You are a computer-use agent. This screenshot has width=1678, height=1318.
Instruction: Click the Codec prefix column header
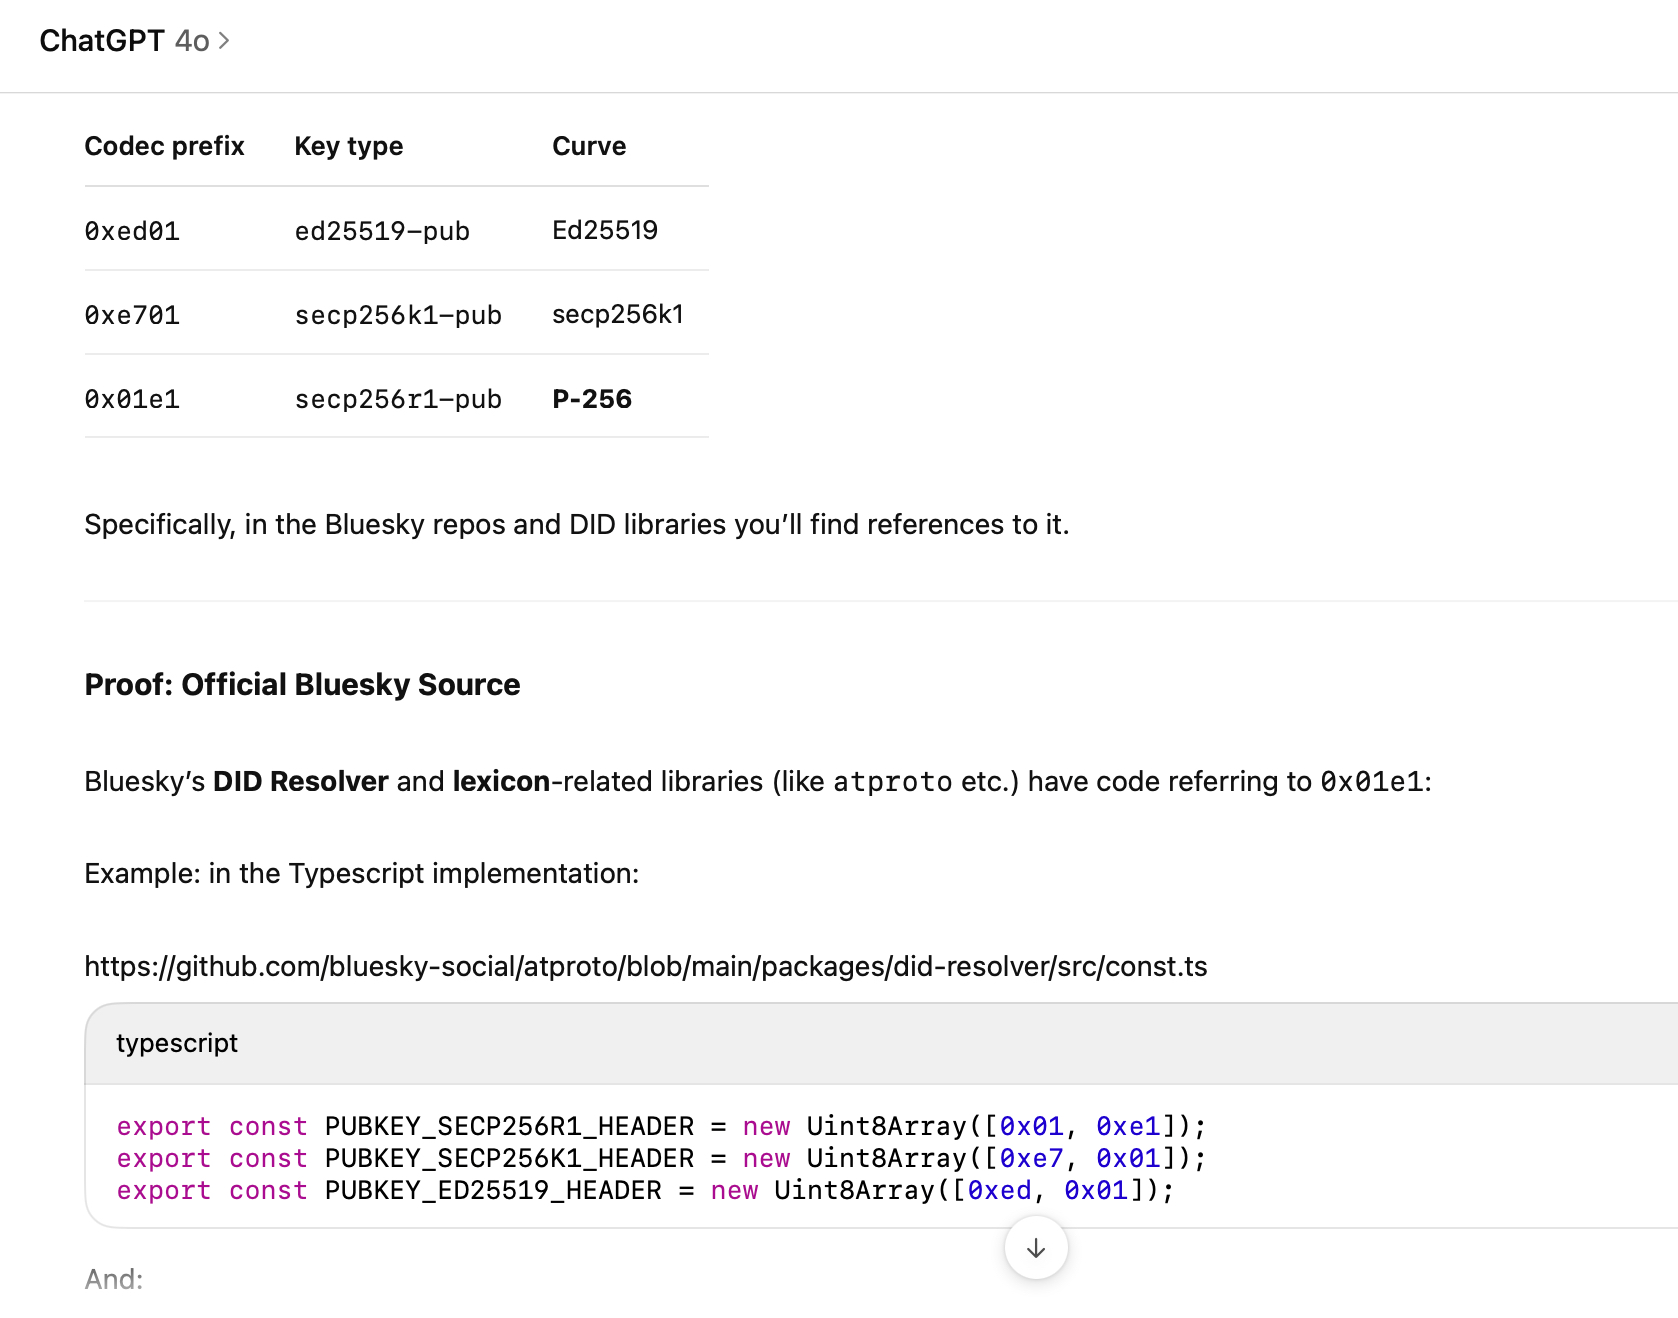164,146
